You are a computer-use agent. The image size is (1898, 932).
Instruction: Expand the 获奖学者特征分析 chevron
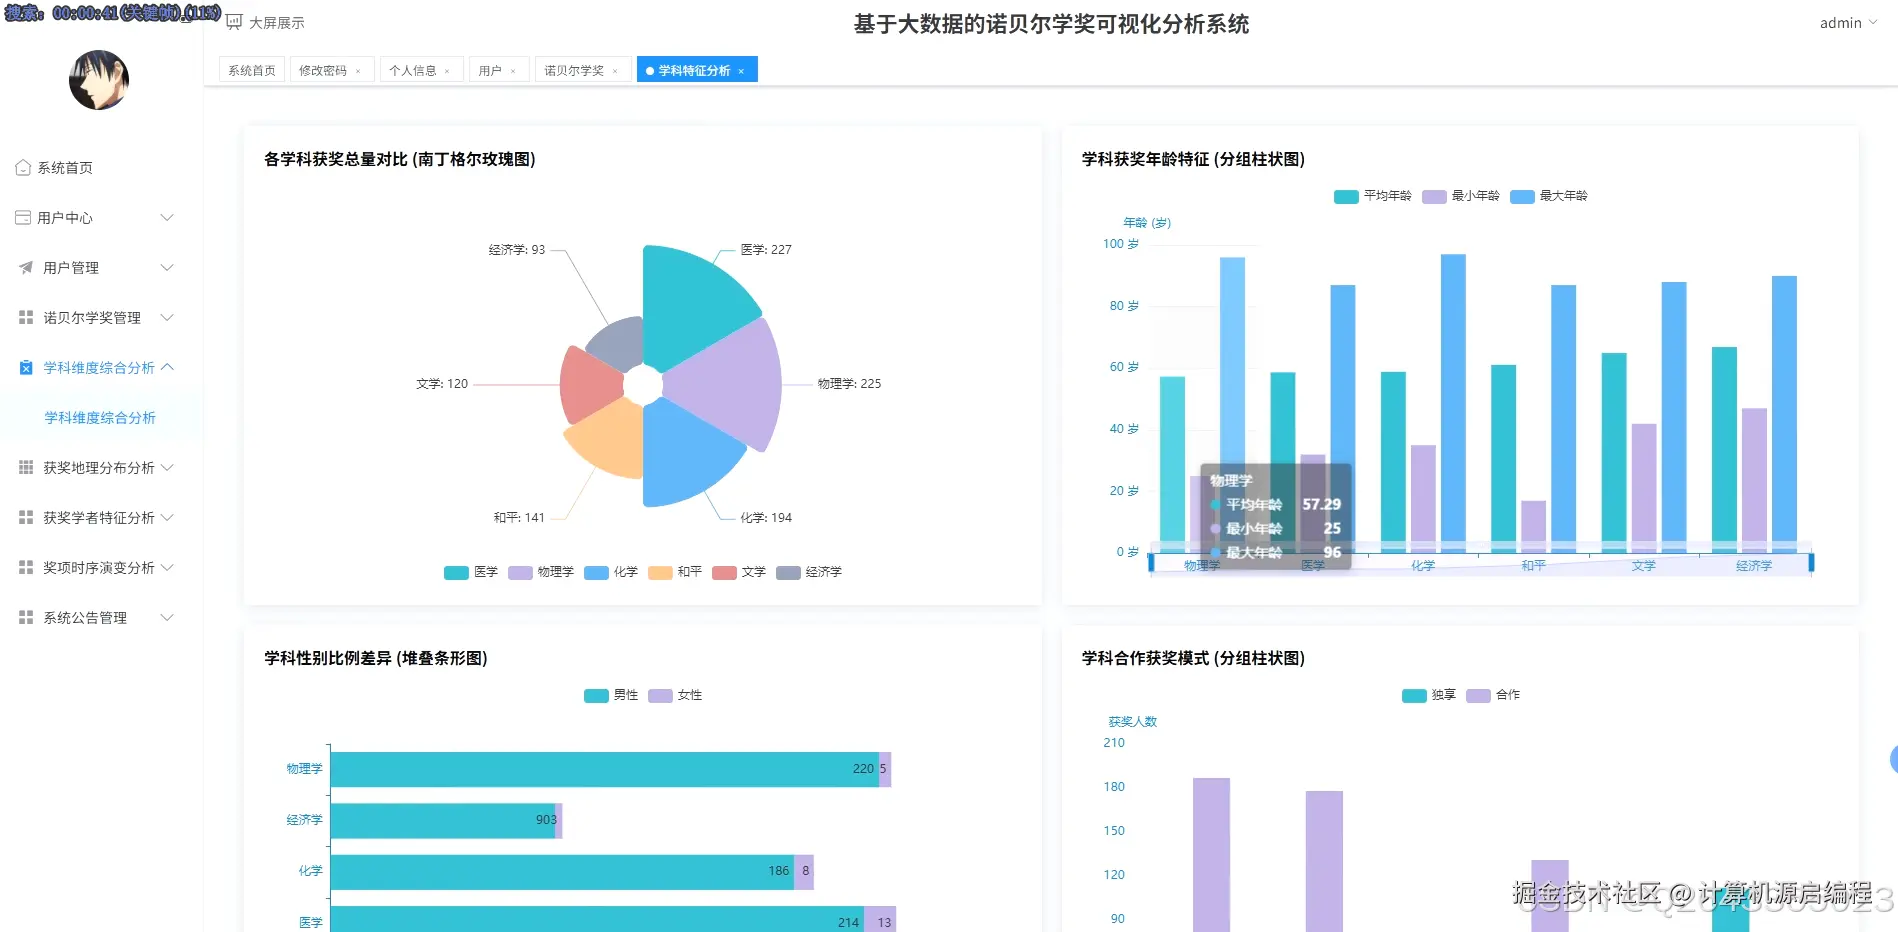point(167,517)
